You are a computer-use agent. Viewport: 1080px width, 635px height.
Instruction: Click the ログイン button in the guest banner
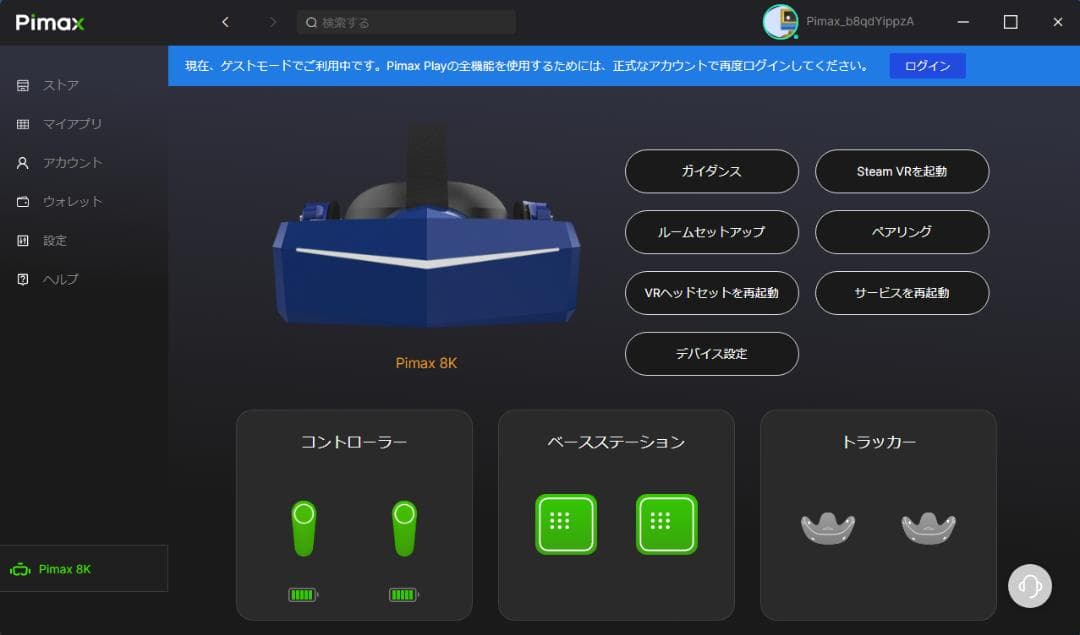pyautogui.click(x=927, y=65)
